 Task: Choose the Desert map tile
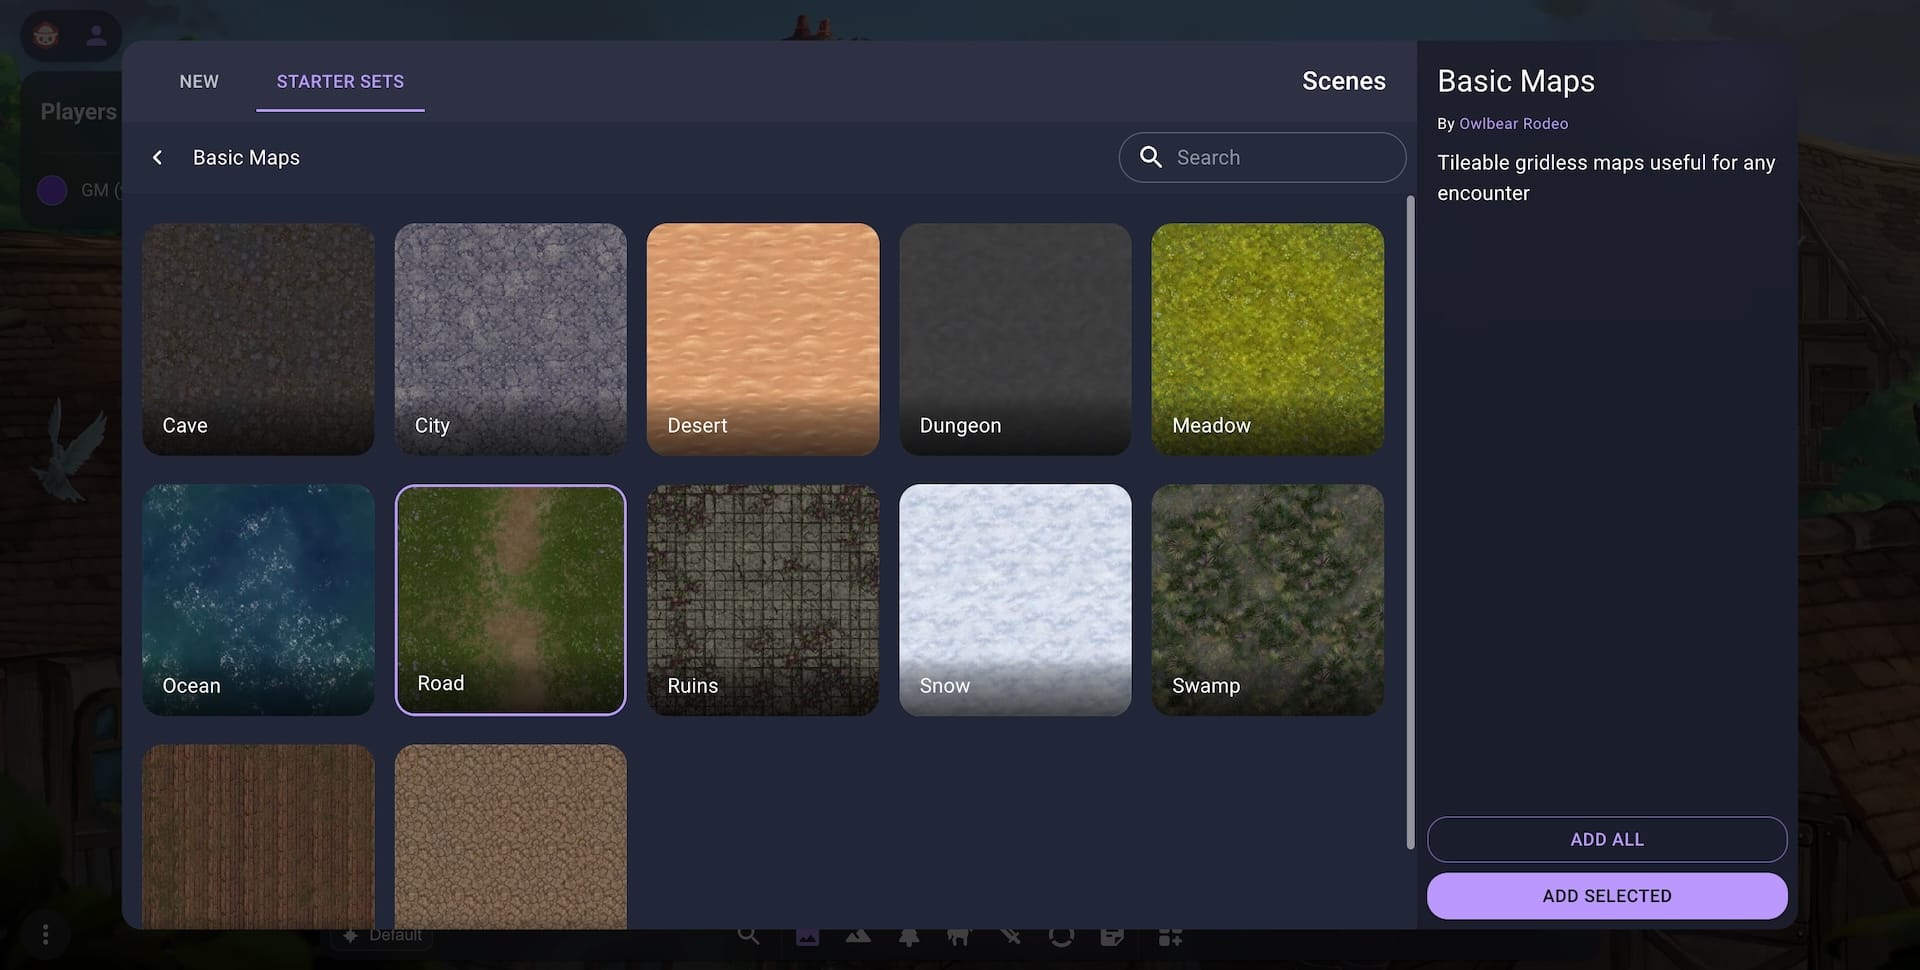click(x=763, y=339)
